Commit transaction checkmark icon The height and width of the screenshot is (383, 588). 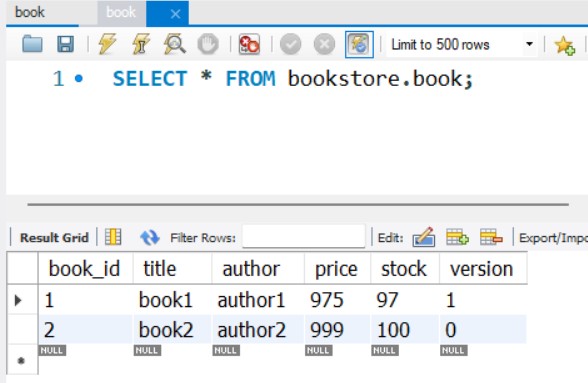pos(291,44)
